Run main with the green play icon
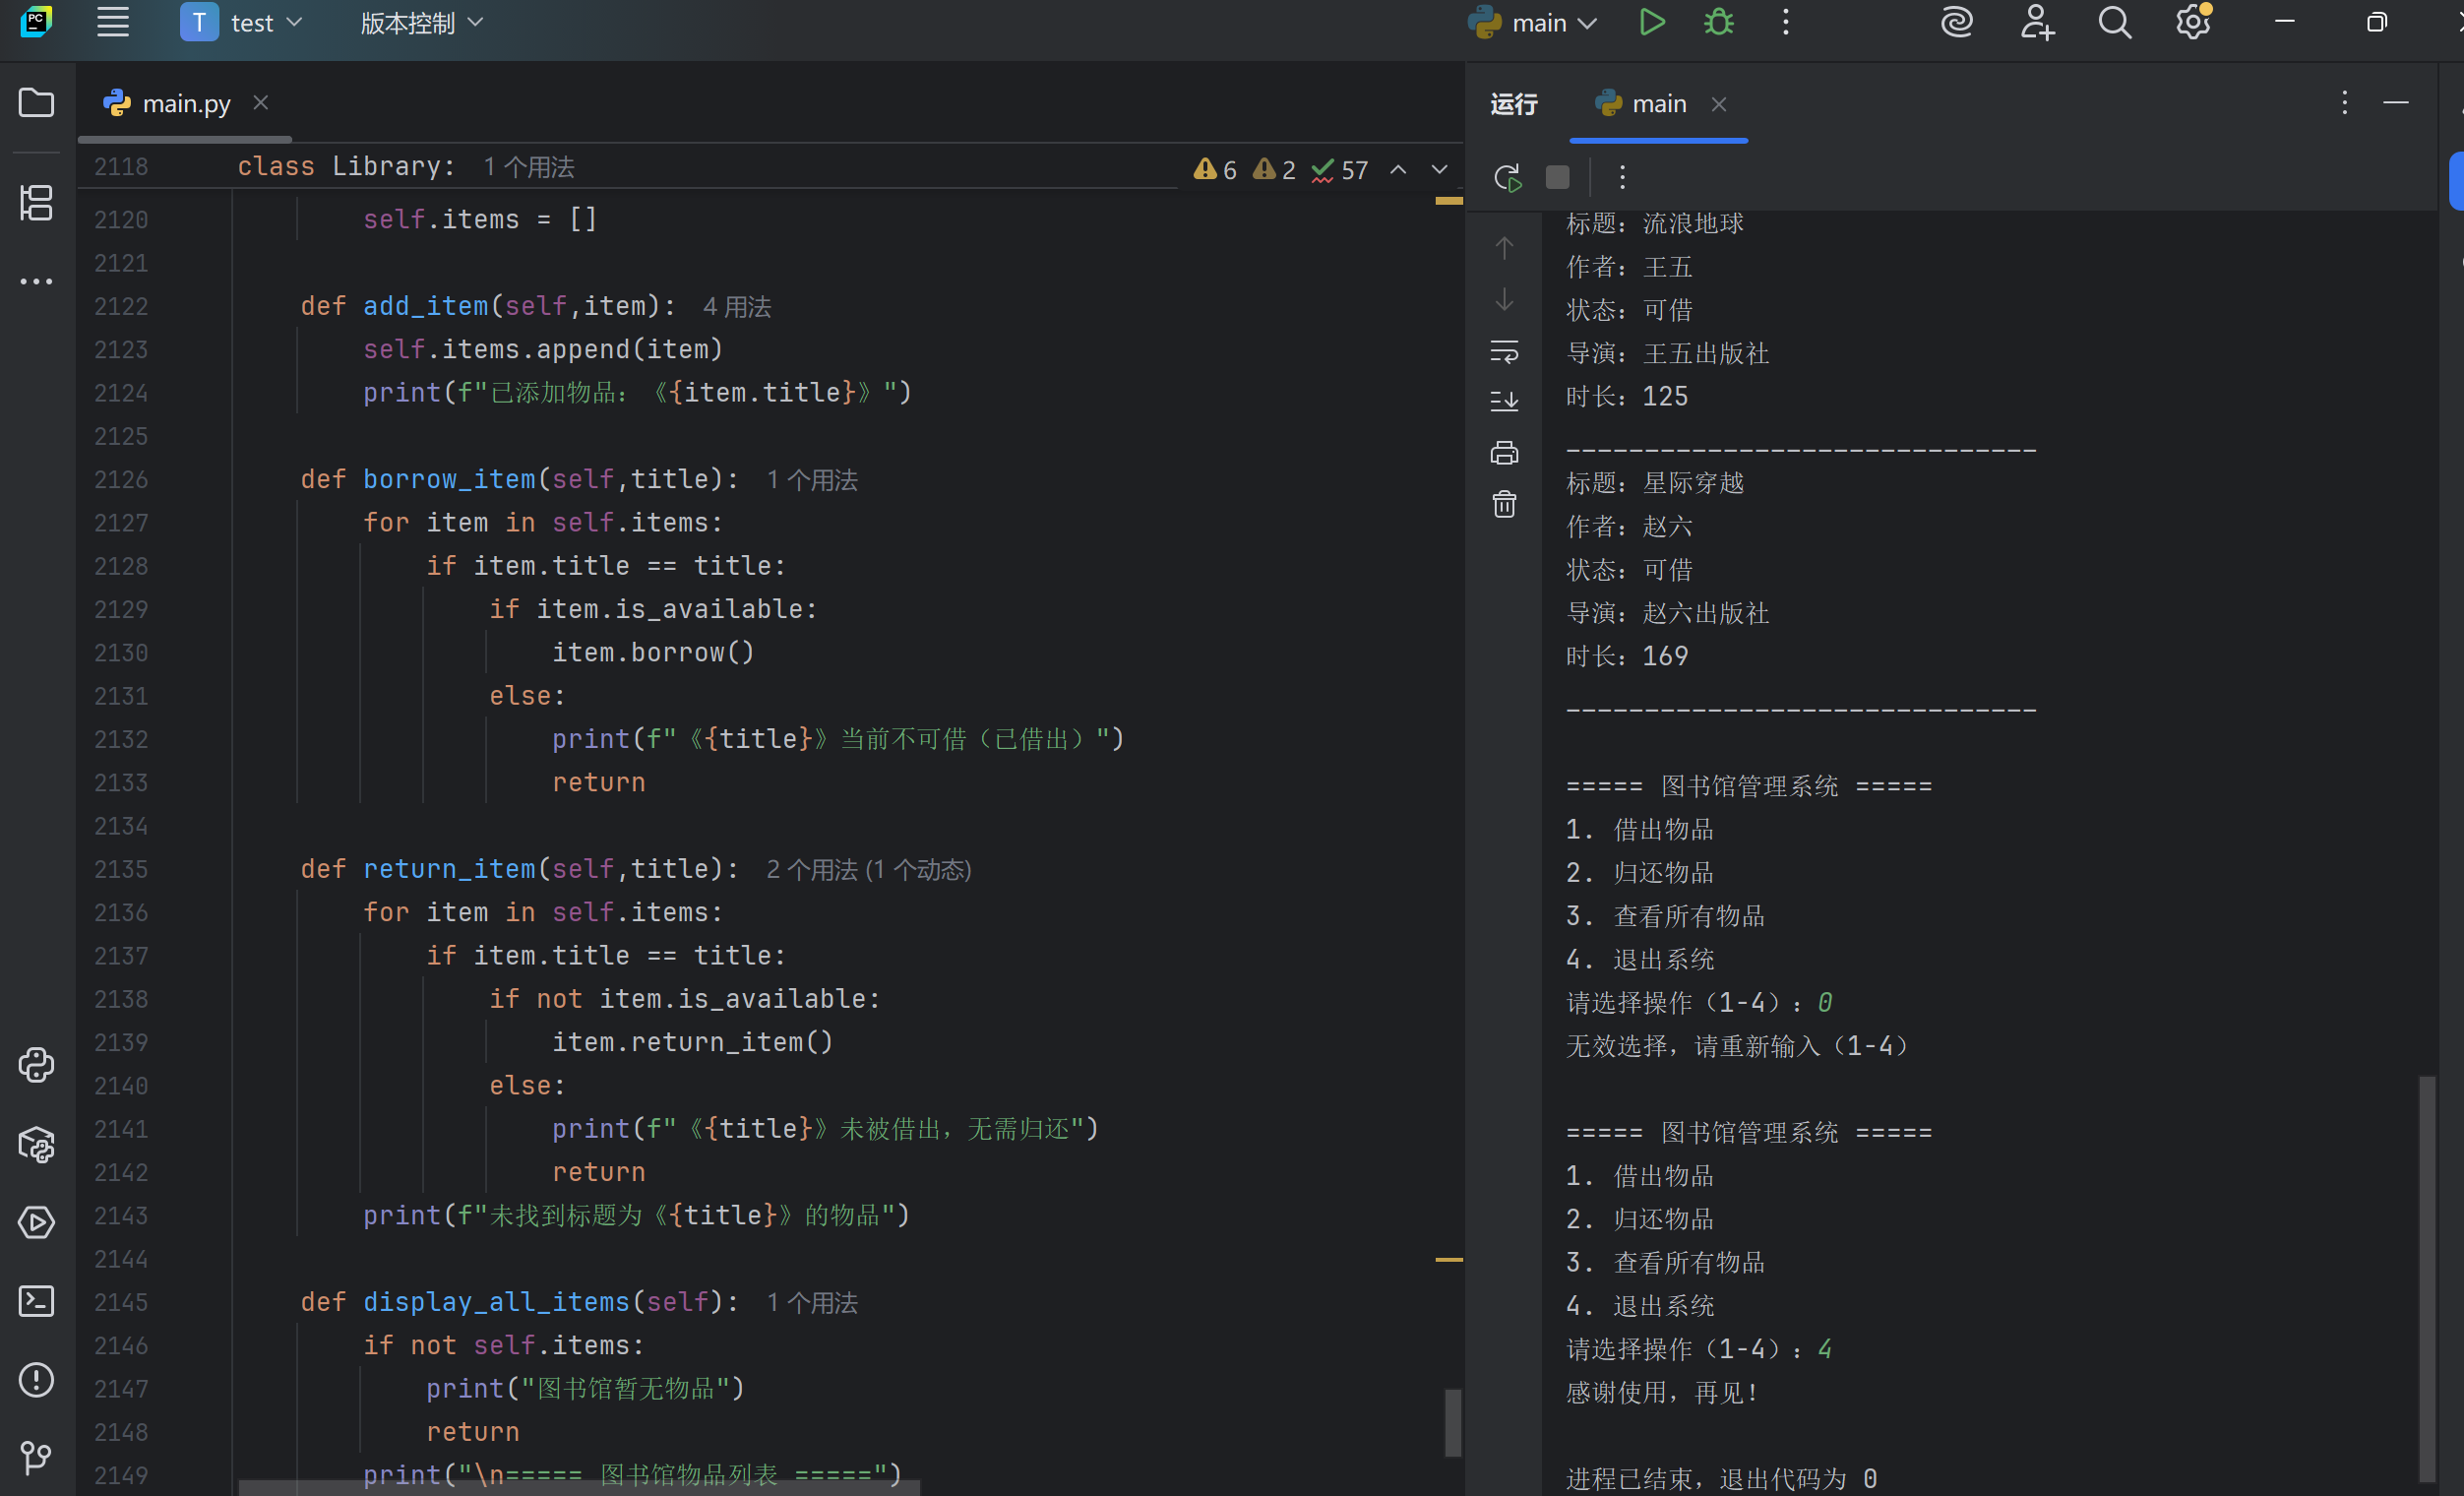The width and height of the screenshot is (2464, 1496). click(x=1652, y=22)
